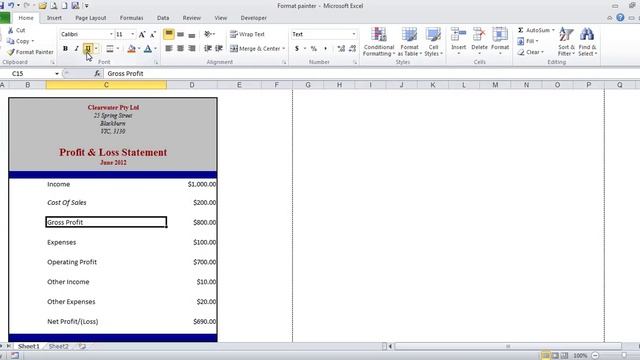640x360 pixels.
Task: Click the Excel Help question mark icon
Action: coord(620,17)
